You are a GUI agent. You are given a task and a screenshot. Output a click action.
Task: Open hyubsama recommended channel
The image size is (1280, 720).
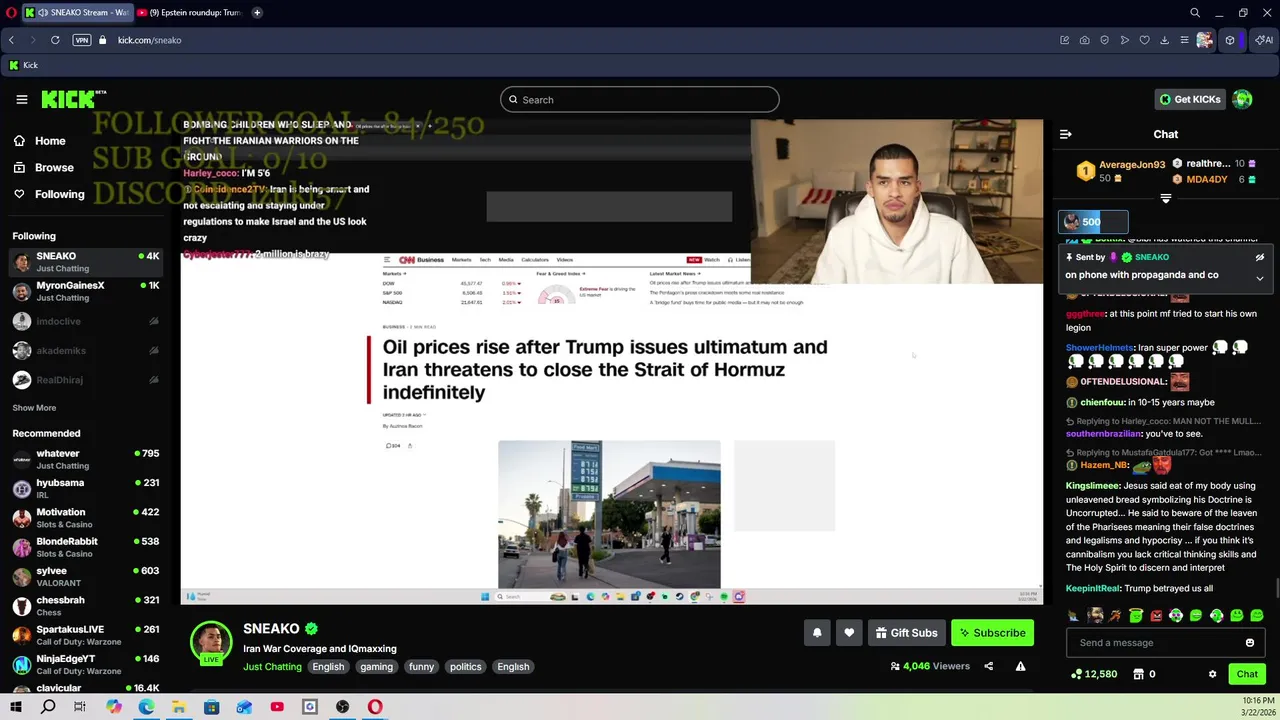click(86, 488)
